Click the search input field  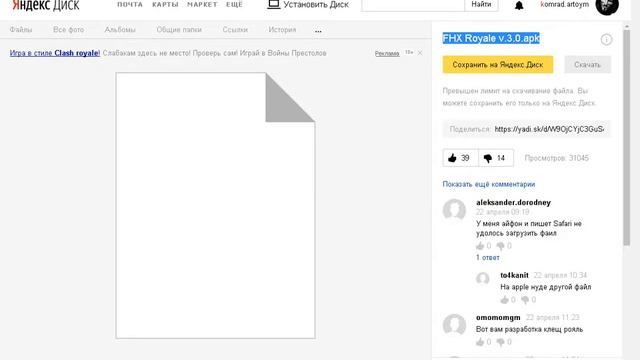tap(413, 5)
